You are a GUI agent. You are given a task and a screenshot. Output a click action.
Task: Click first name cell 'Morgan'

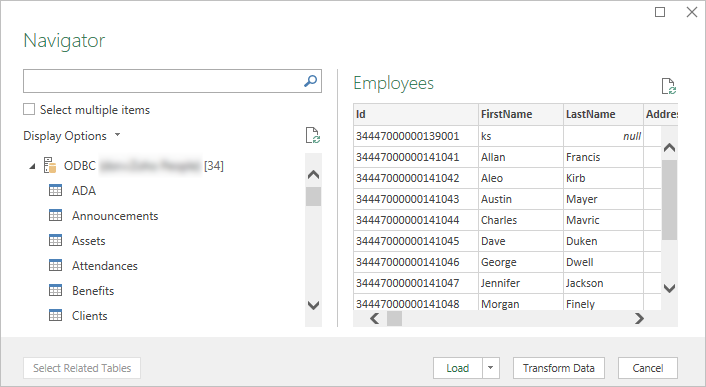click(520, 302)
